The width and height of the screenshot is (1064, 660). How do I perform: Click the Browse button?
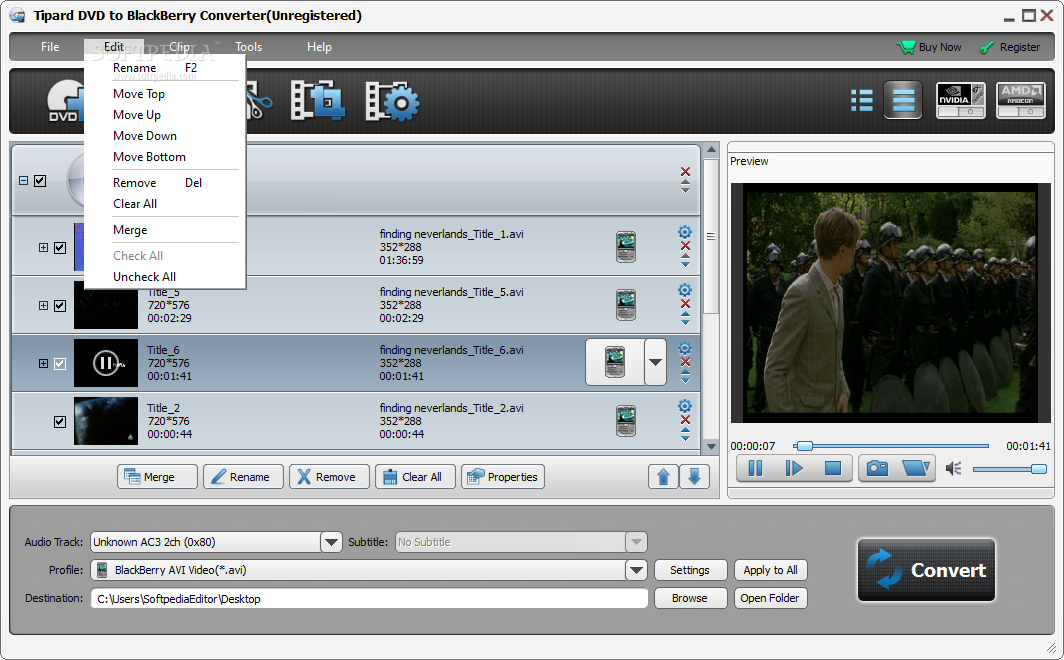690,598
